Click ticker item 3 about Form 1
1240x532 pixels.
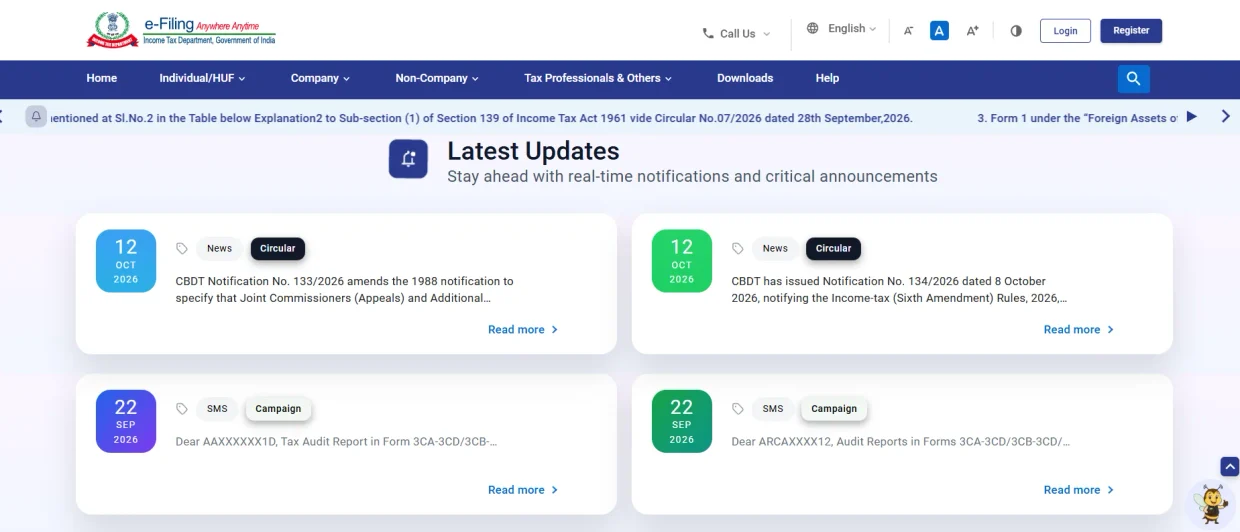tap(1077, 118)
